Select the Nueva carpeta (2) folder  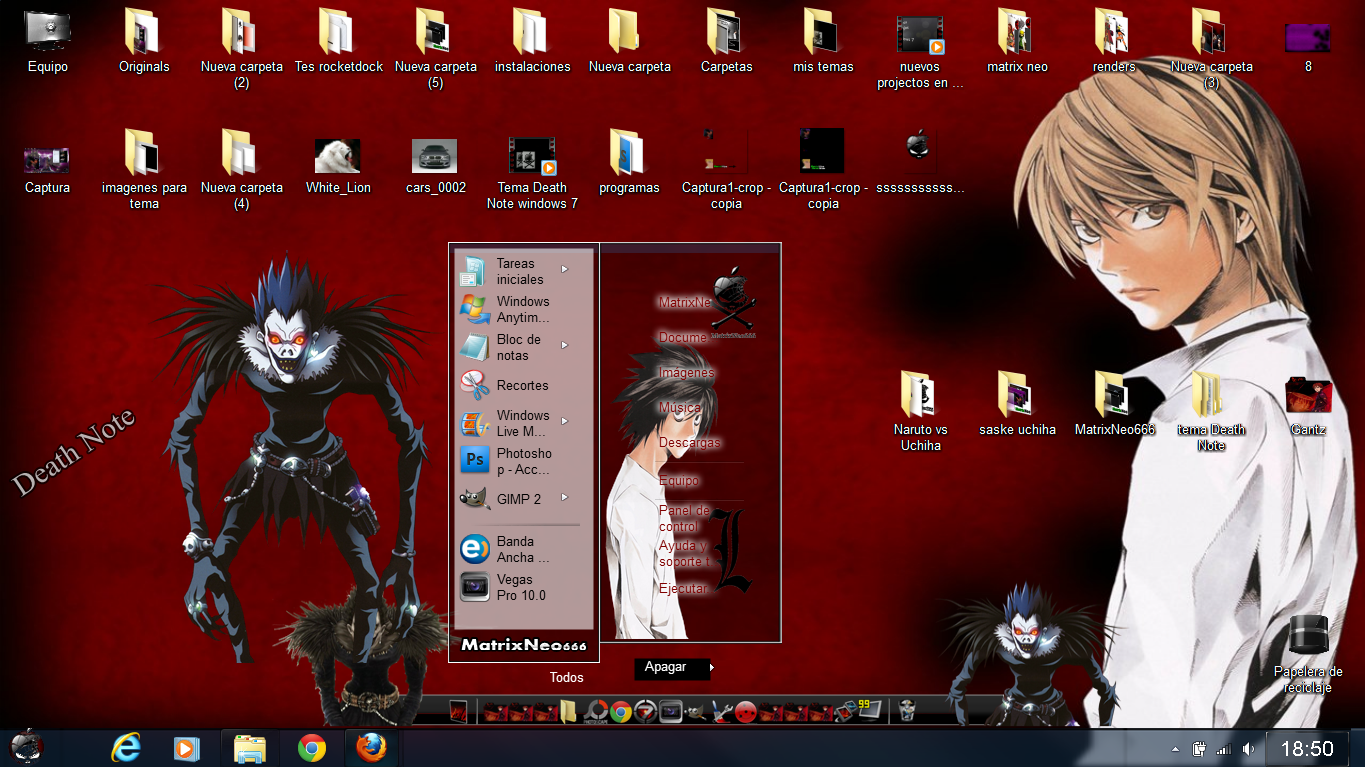pyautogui.click(x=241, y=49)
